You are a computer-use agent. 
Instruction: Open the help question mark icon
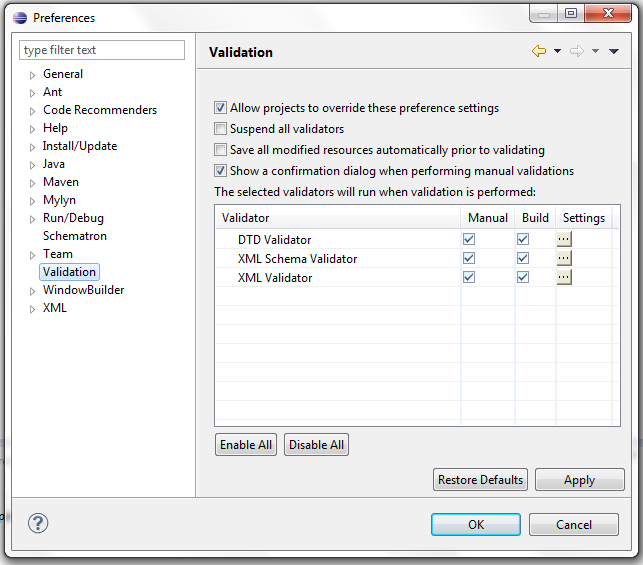(38, 523)
